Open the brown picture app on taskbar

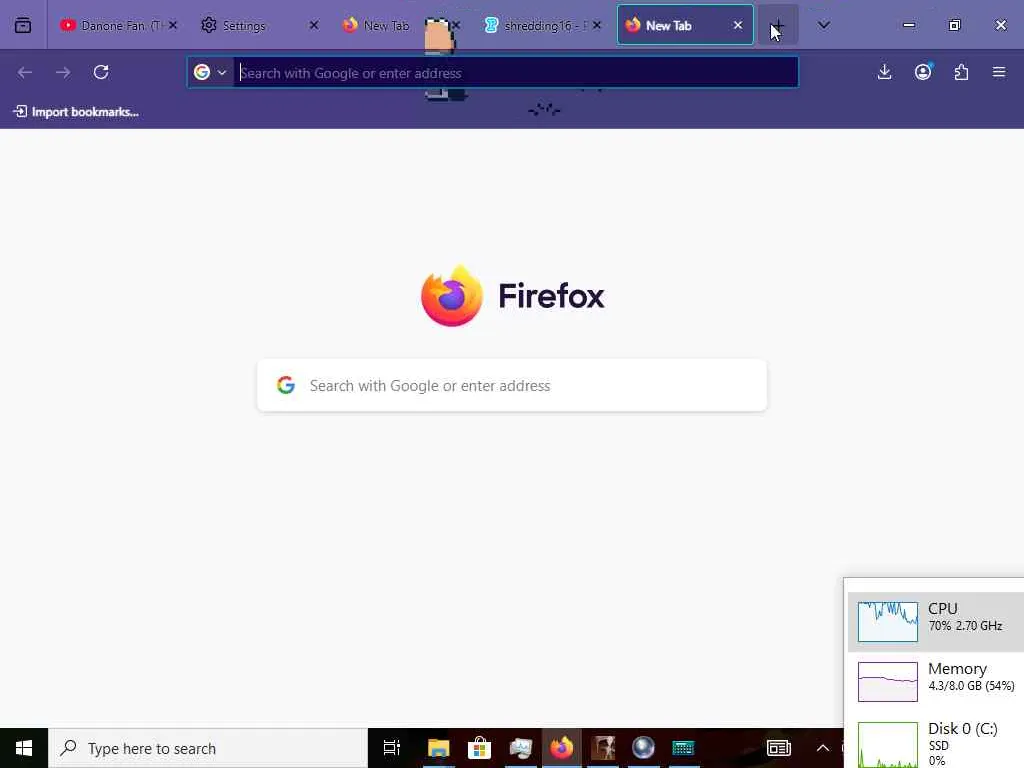tap(603, 748)
